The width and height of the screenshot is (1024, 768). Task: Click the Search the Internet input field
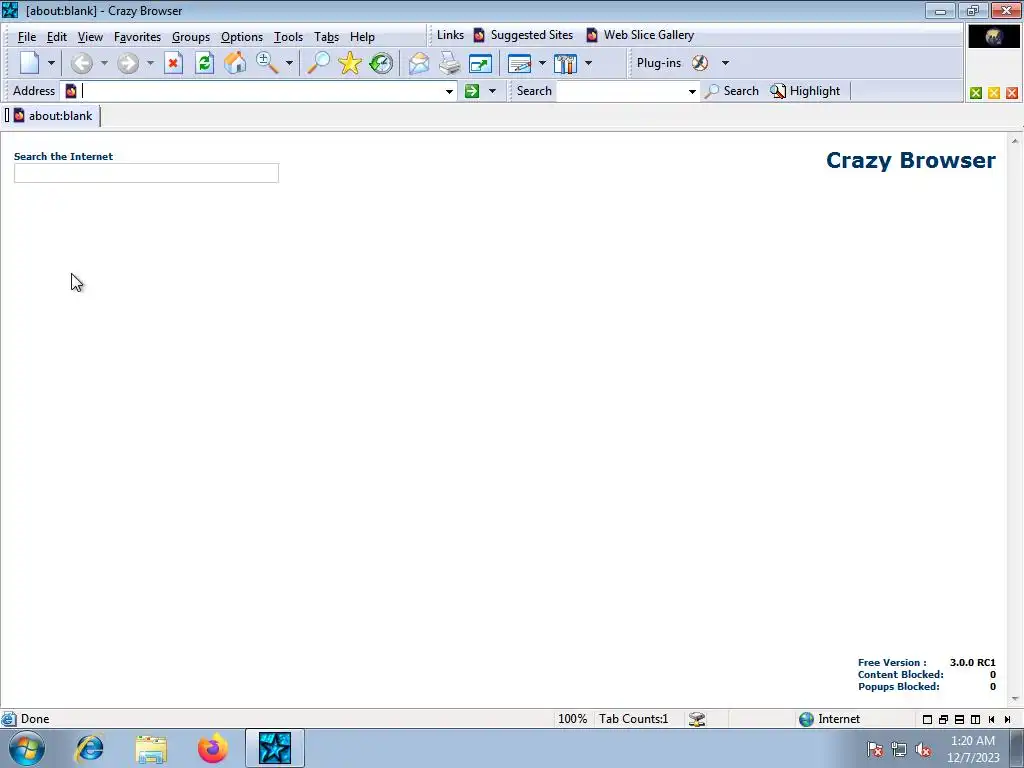[x=146, y=173]
